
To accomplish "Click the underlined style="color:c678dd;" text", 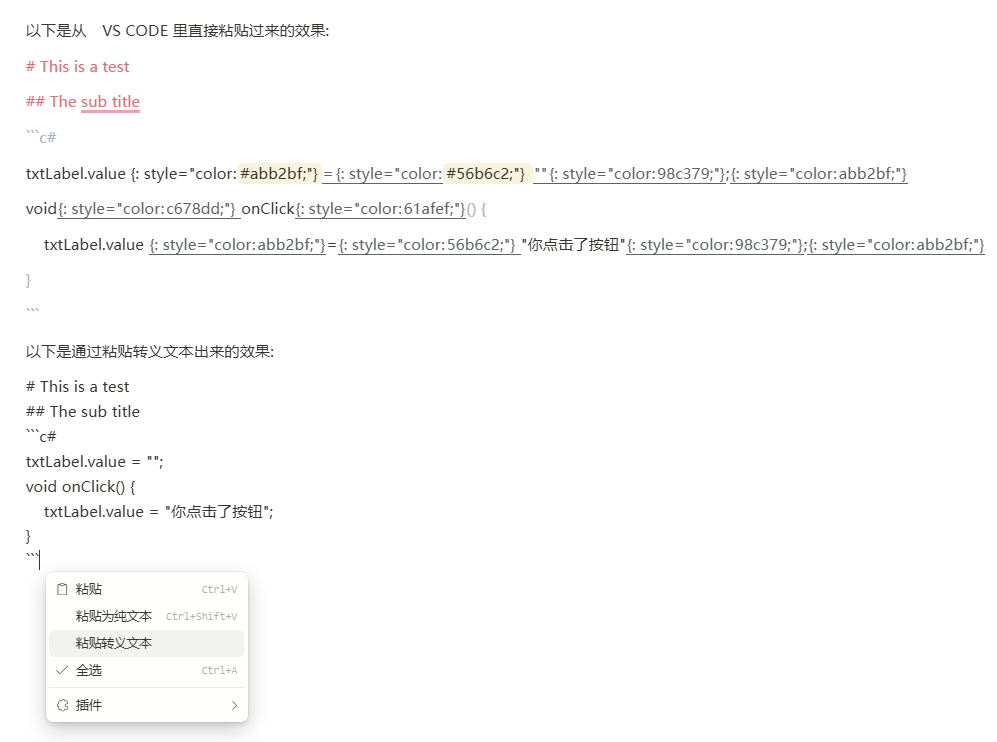I will click(149, 209).
